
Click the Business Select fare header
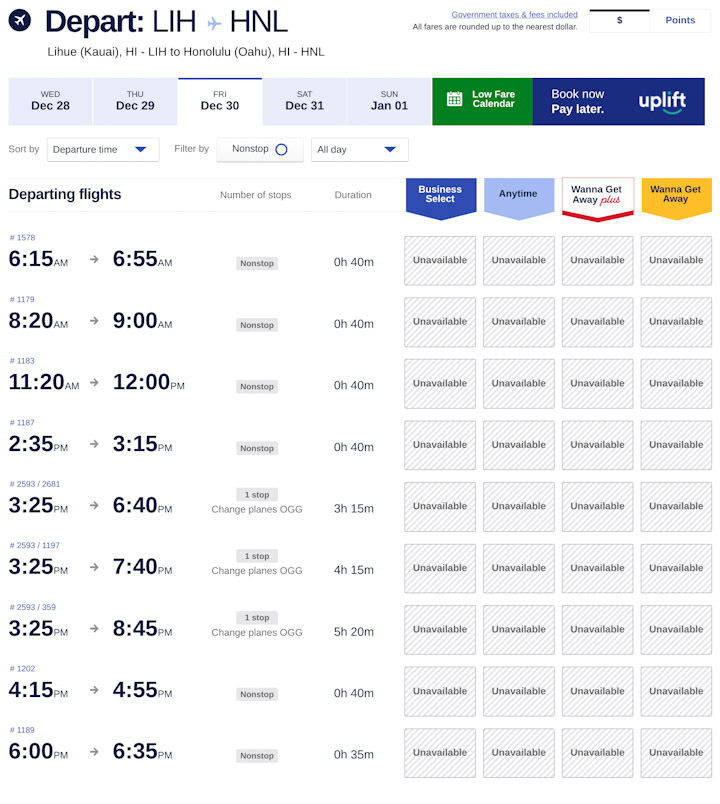[x=441, y=198]
